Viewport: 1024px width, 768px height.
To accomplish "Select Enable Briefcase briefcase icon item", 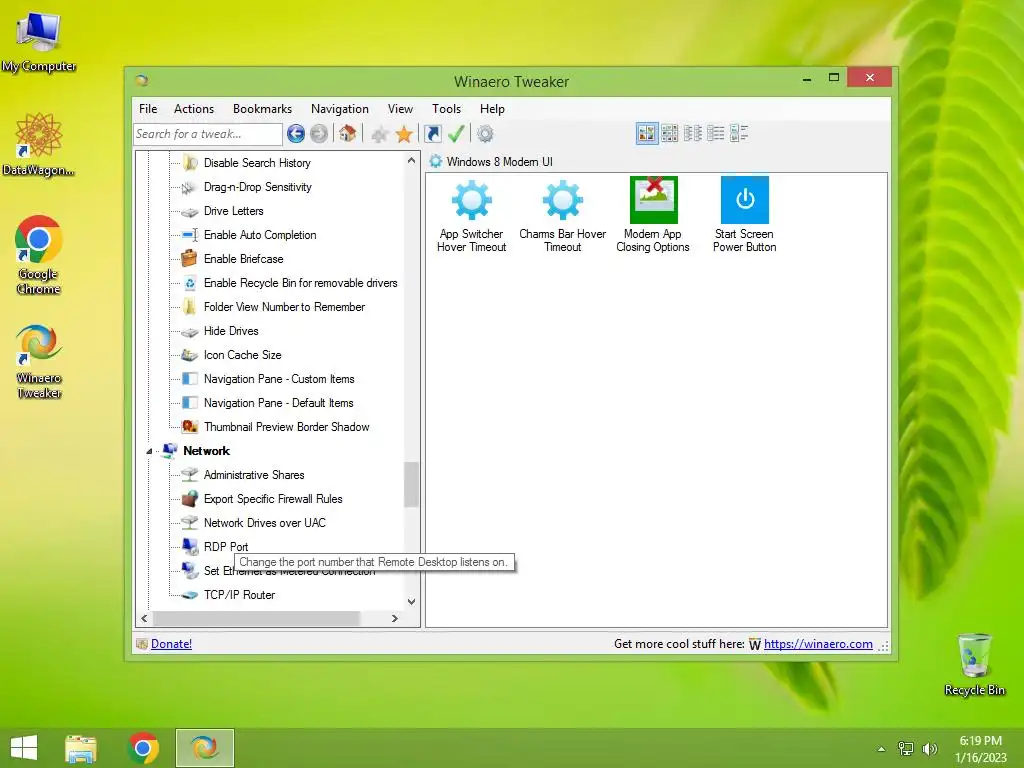I will [x=189, y=259].
